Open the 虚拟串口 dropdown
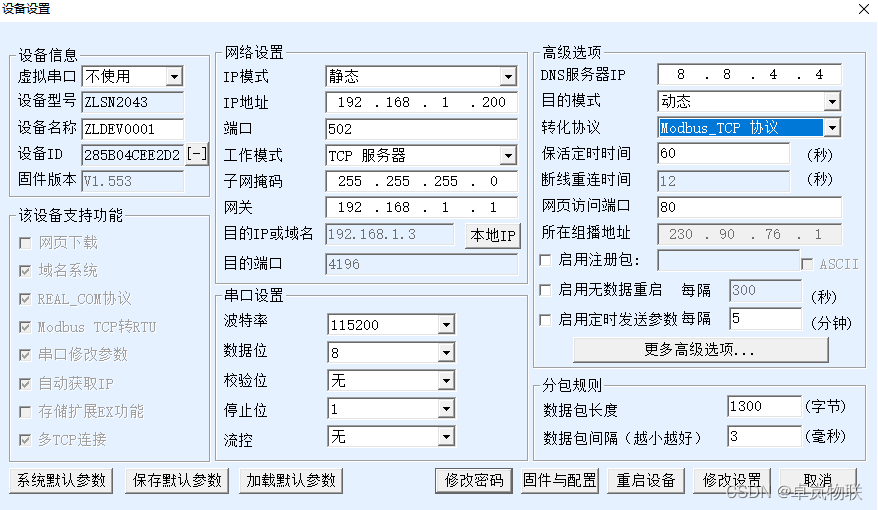Image resolution: width=878 pixels, height=510 pixels. click(x=174, y=76)
